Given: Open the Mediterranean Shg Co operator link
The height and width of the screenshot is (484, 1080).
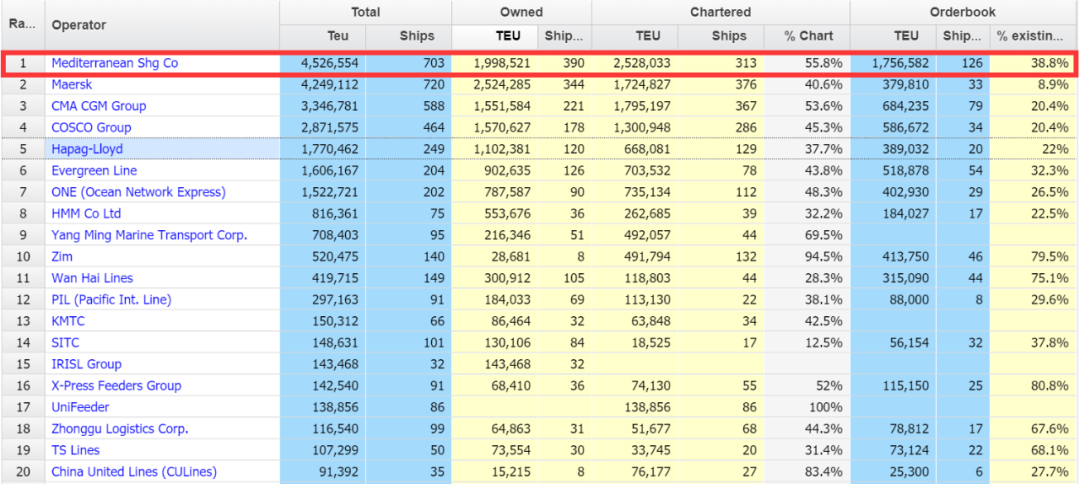Looking at the screenshot, I should (x=114, y=63).
